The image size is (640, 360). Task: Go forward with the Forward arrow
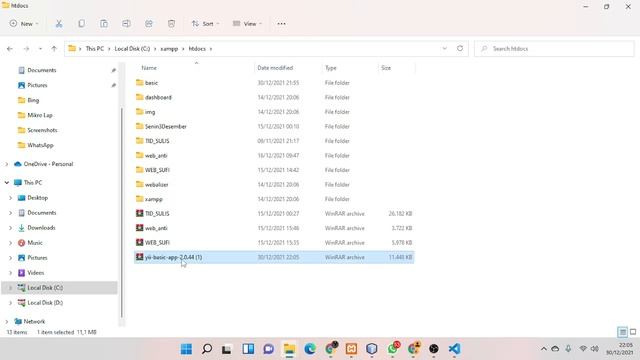(x=26, y=49)
